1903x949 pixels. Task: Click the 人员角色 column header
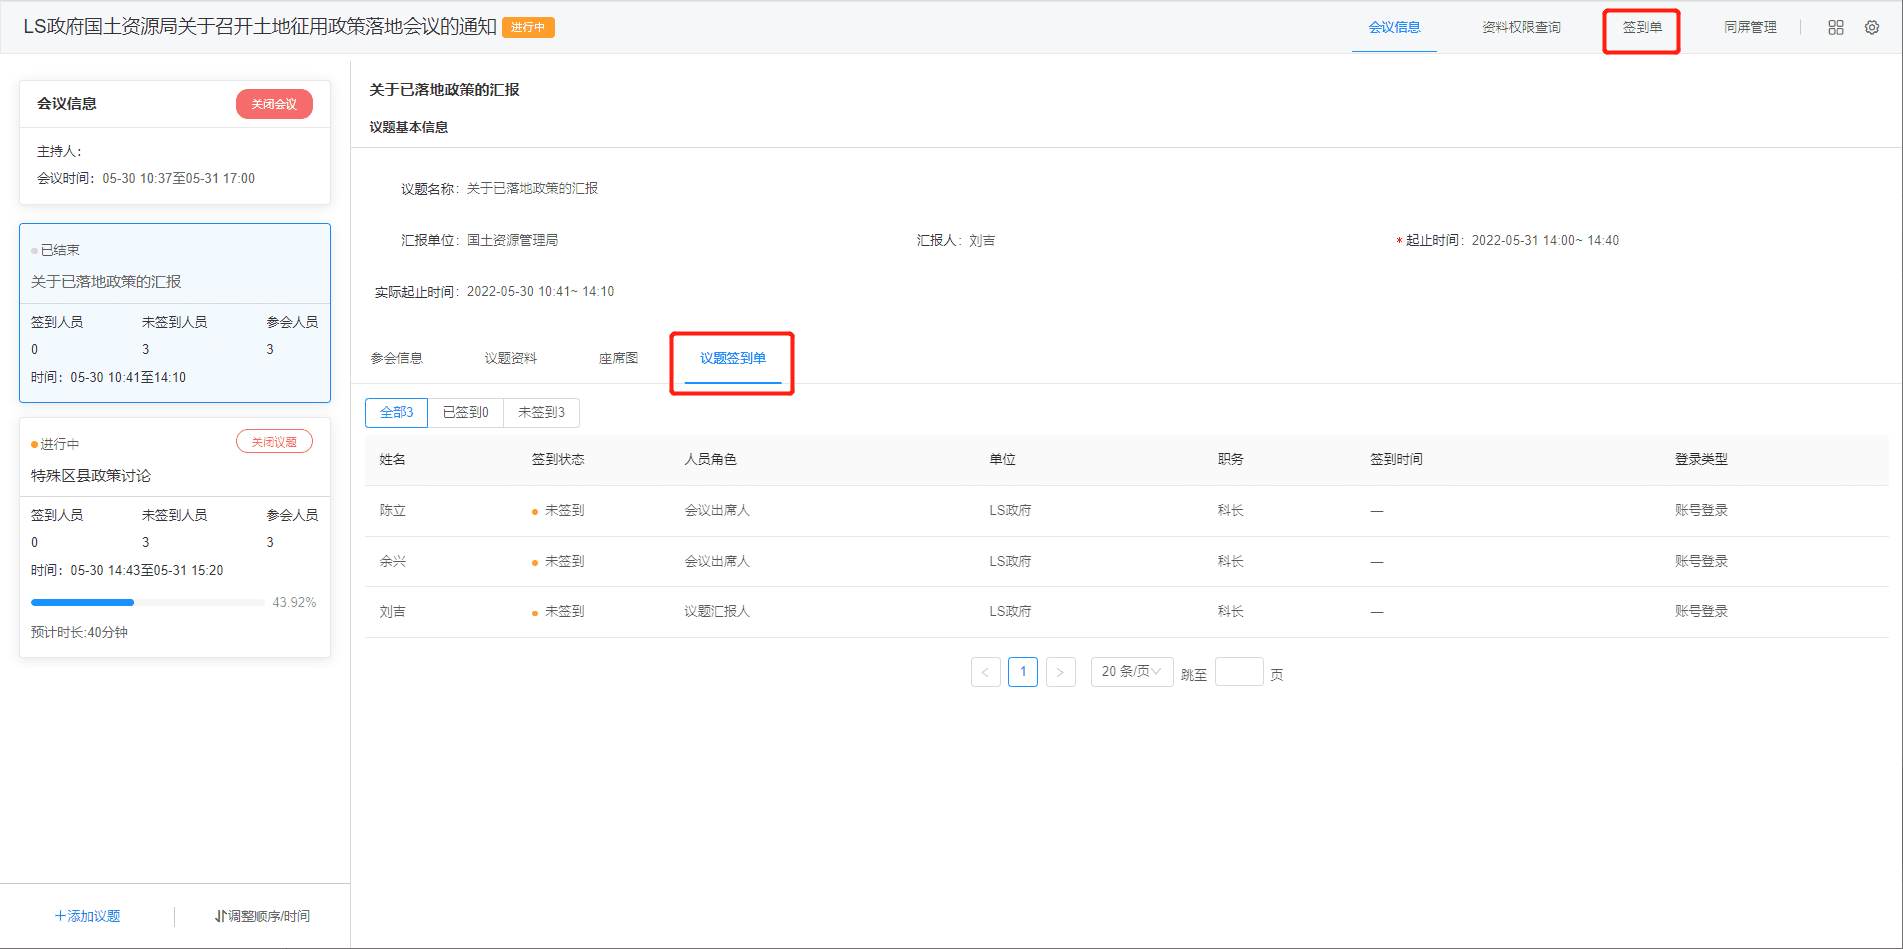[710, 460]
